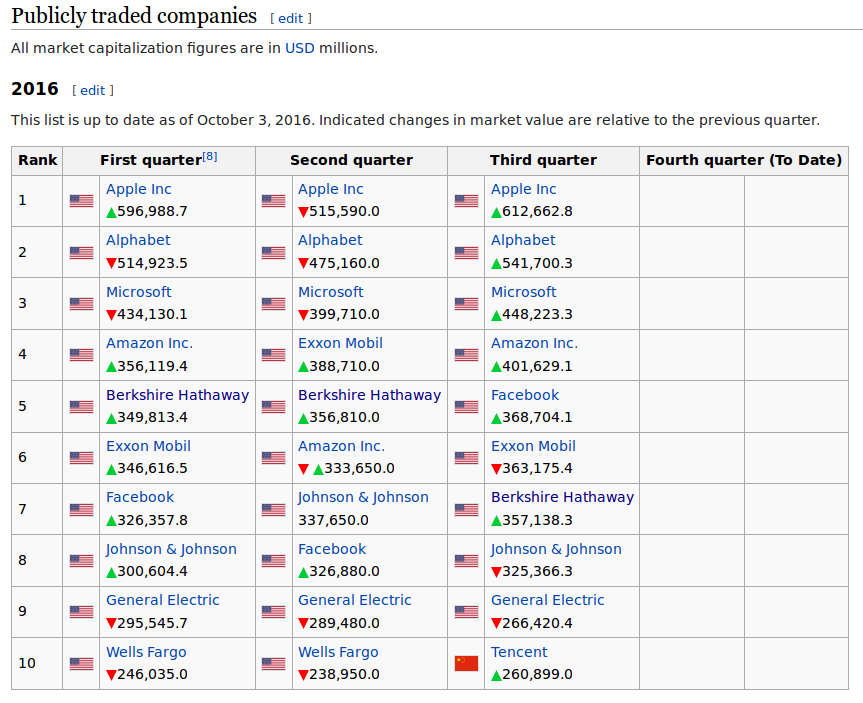Open the Tencent link
The width and height of the screenshot is (863, 703).
[519, 652]
